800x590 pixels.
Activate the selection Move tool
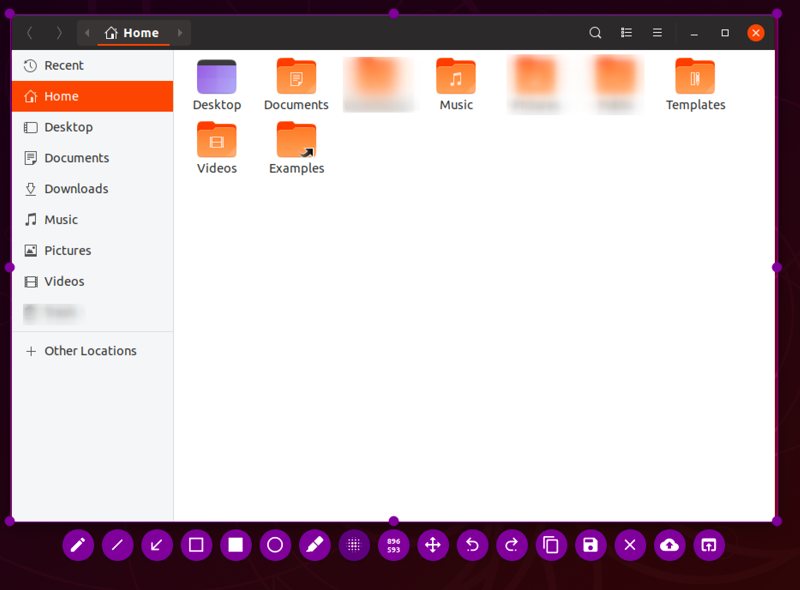pos(433,545)
